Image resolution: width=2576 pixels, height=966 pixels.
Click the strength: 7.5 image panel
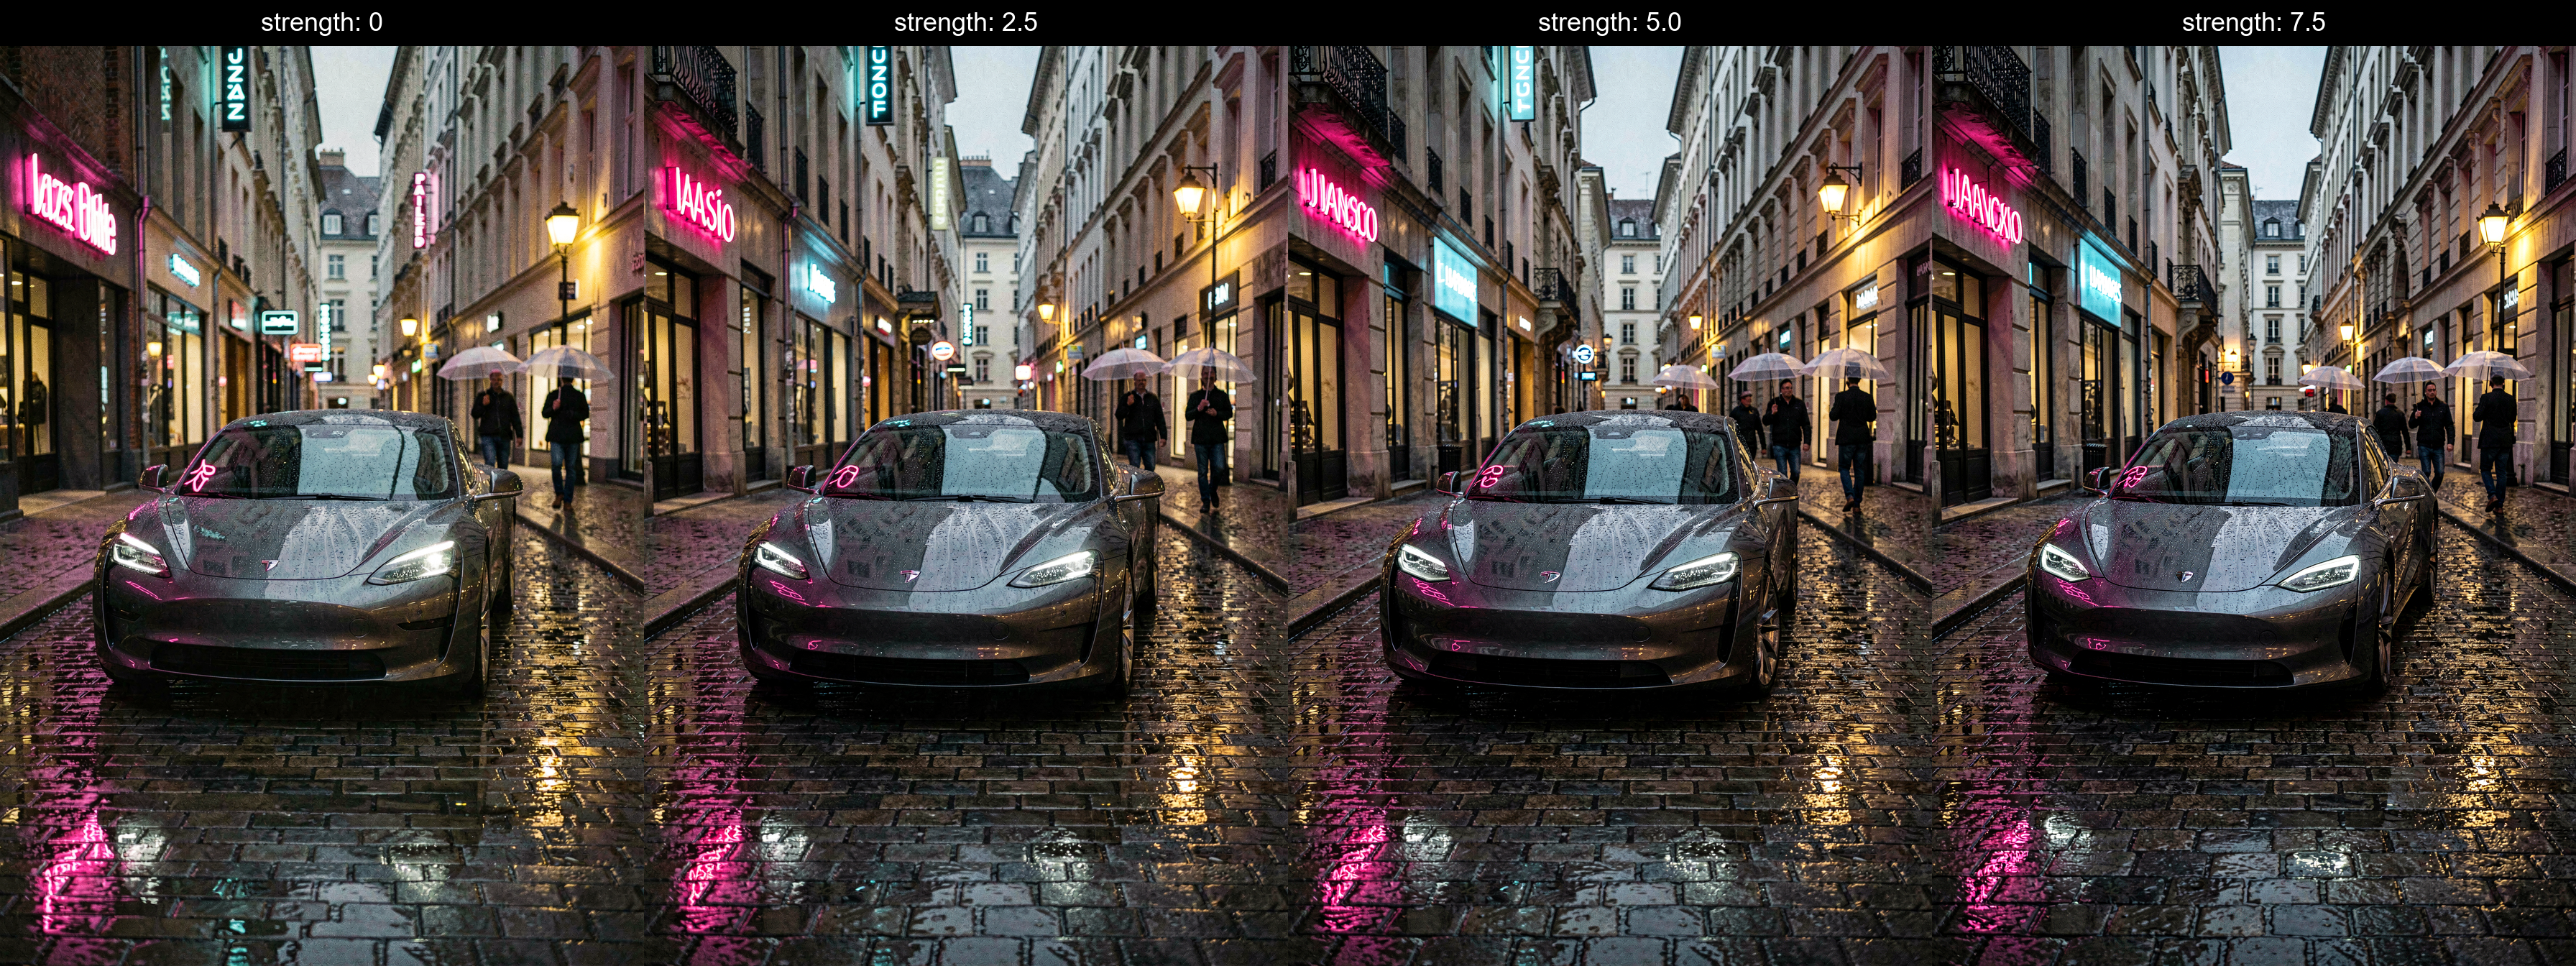[2254, 505]
